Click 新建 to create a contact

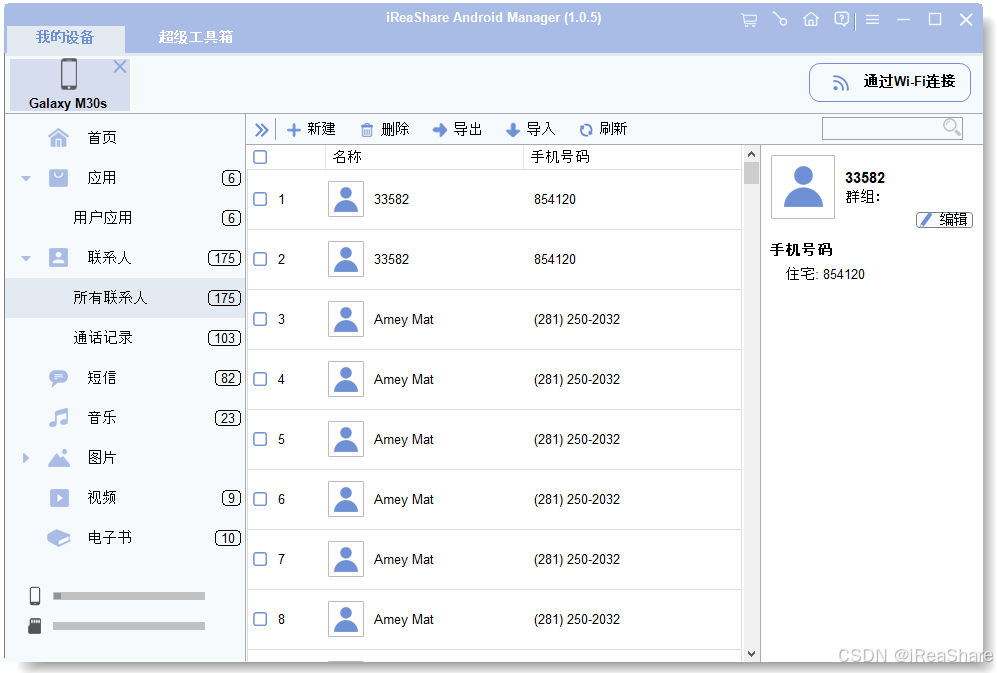tap(311, 130)
